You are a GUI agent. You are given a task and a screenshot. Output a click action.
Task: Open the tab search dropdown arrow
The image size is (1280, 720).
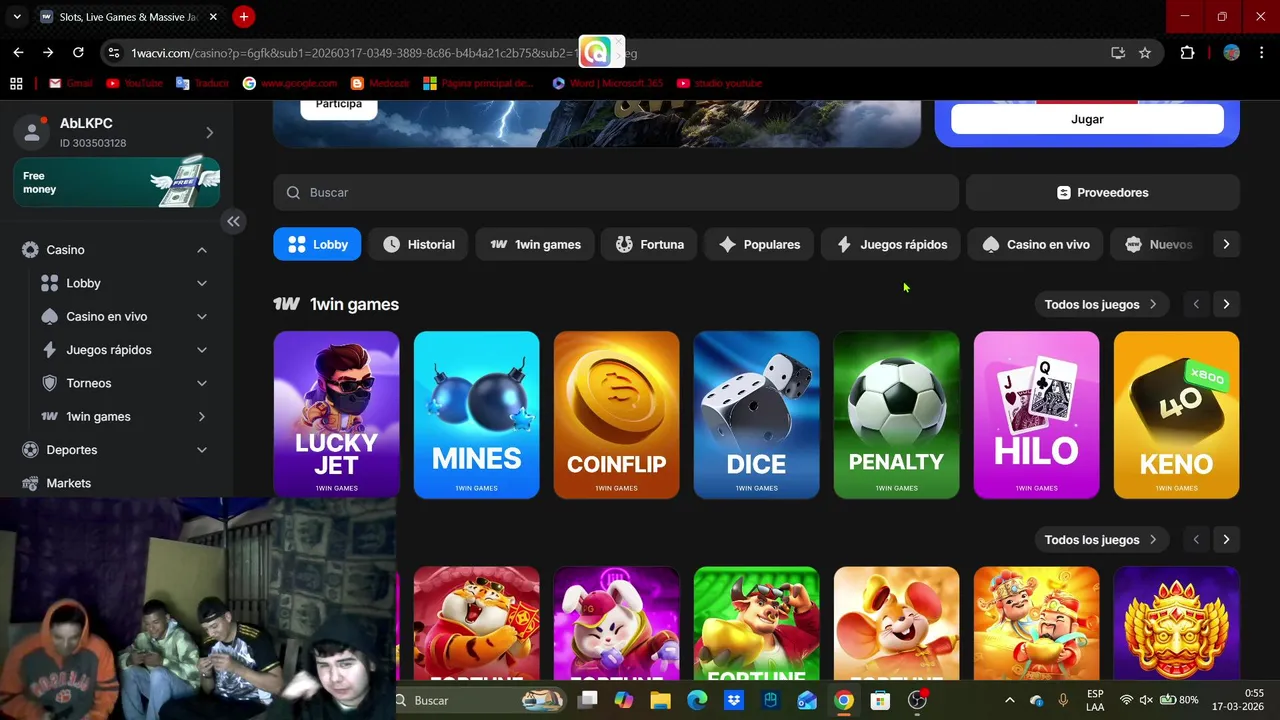[x=17, y=17]
